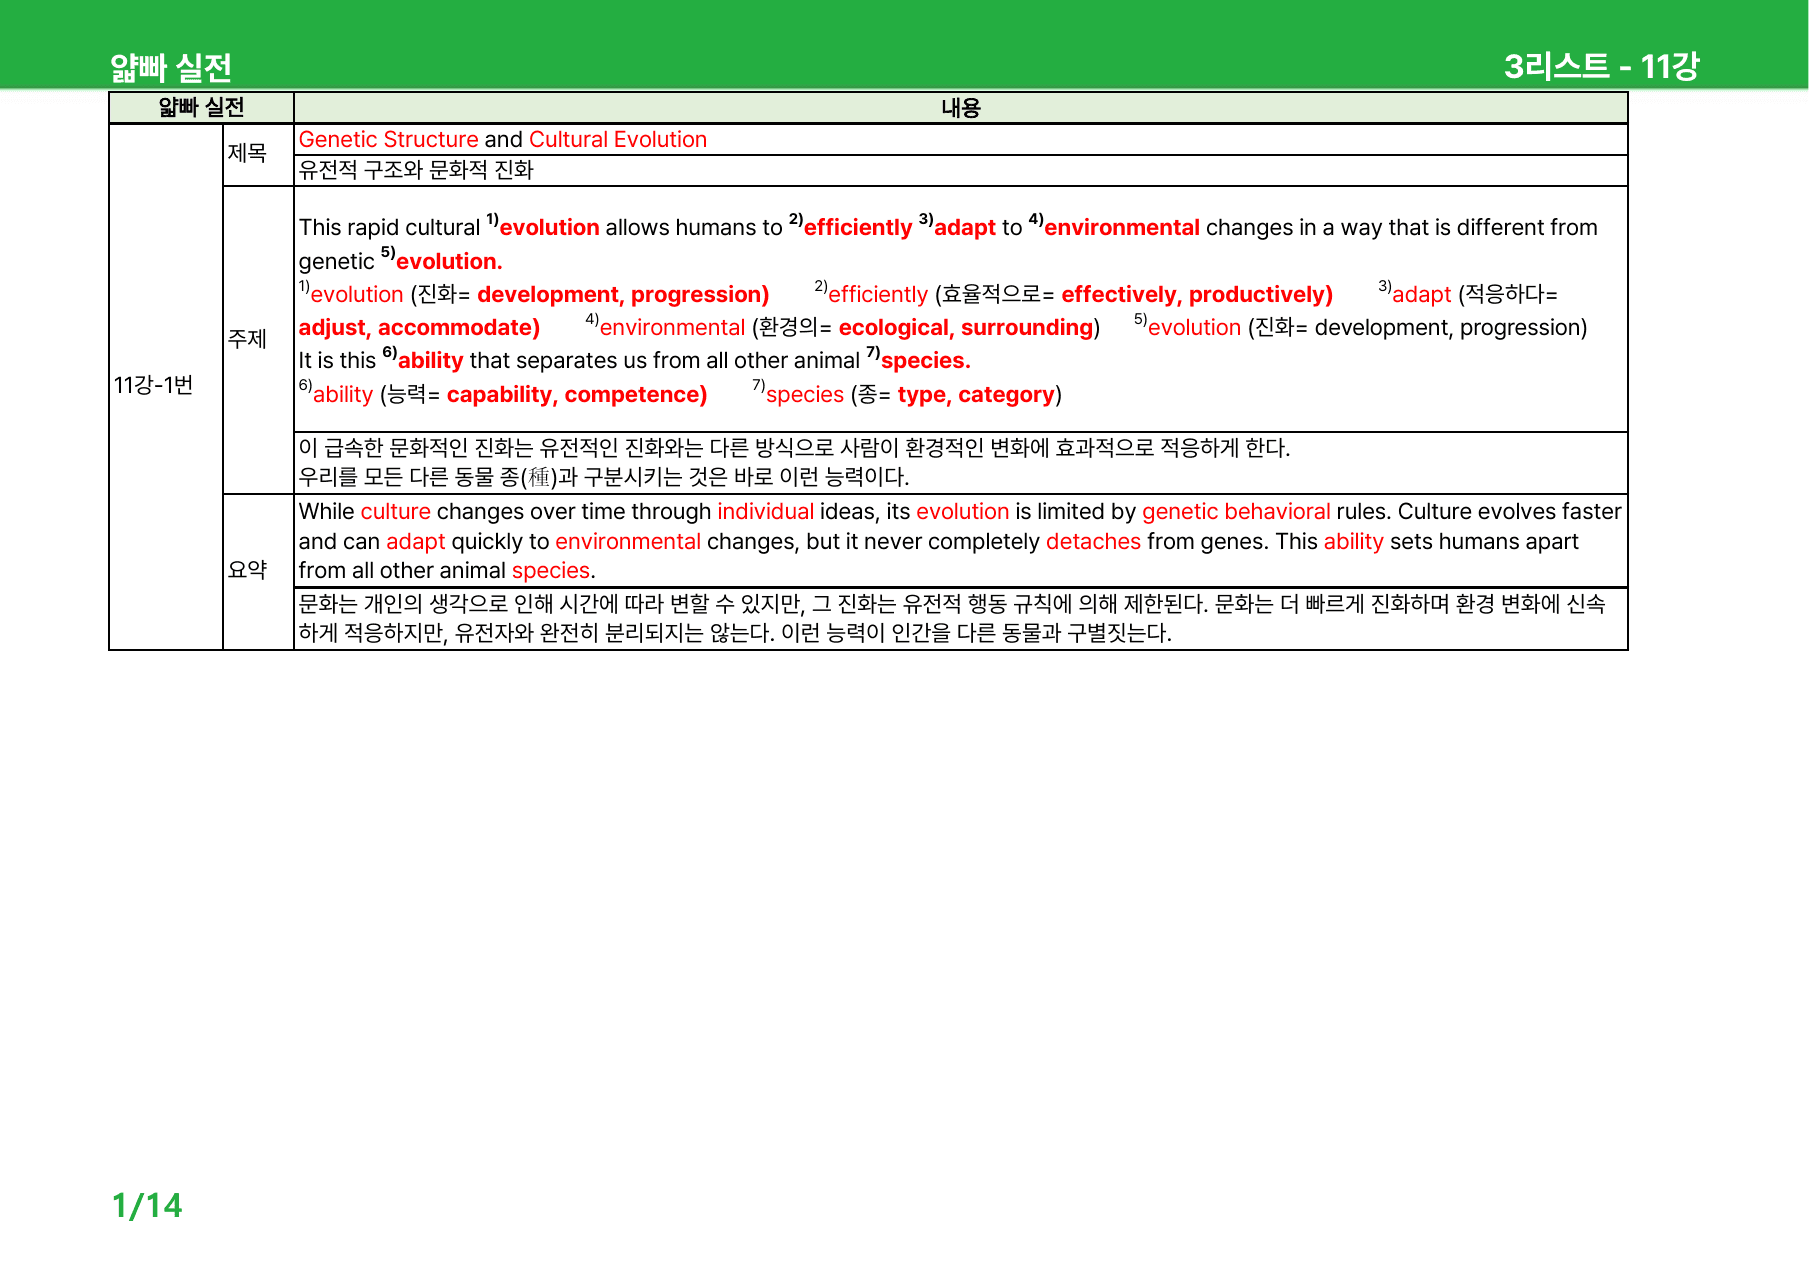The image size is (1809, 1279).
Task: Click the bold word 'species.' after 'other animal'
Action: (926, 361)
